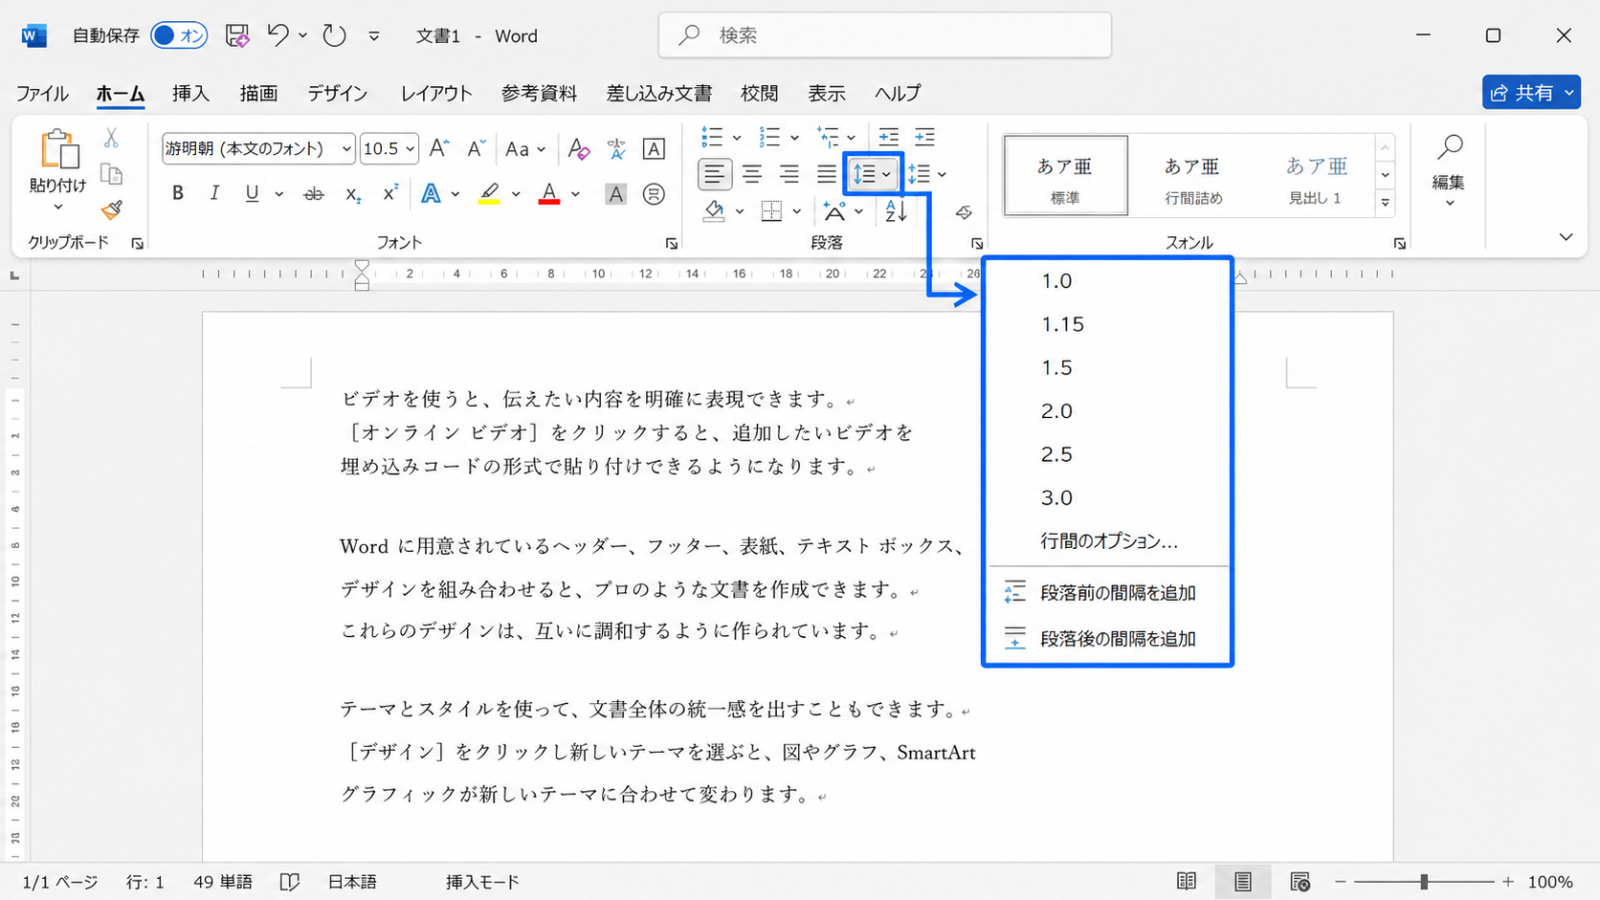Expand the borders dropdown arrow

[x=797, y=211]
